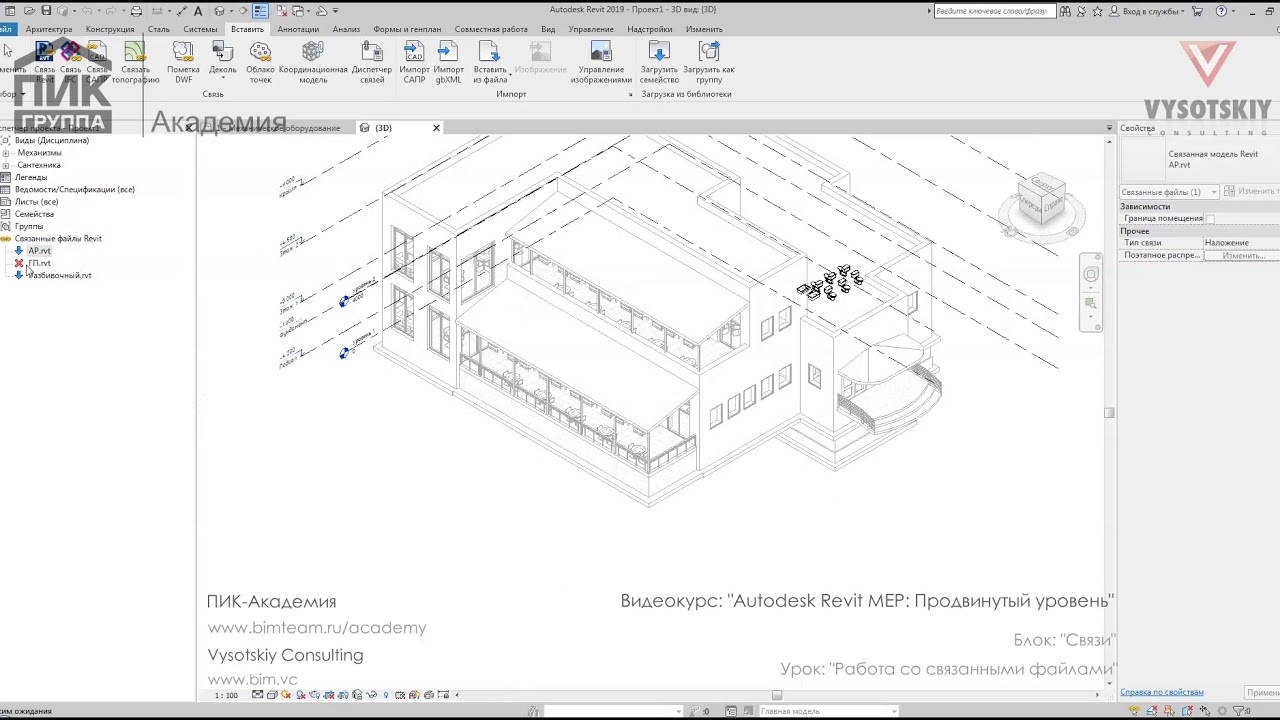
Task: Click the Связь panel label on the ribbon
Action: click(x=213, y=94)
